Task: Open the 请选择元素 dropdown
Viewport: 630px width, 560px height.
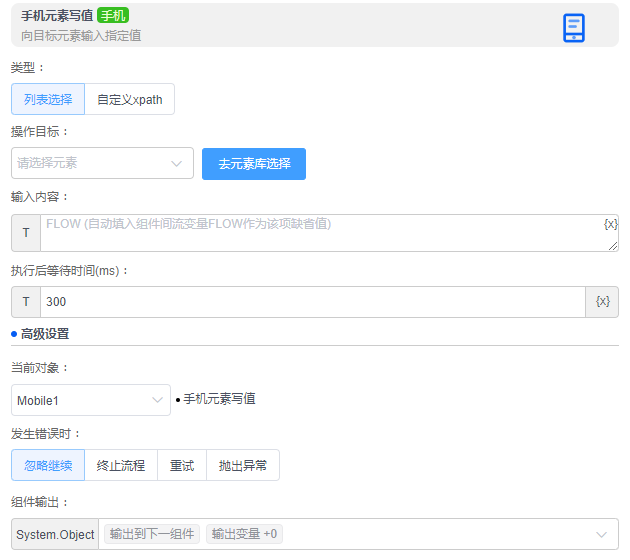Action: point(102,163)
